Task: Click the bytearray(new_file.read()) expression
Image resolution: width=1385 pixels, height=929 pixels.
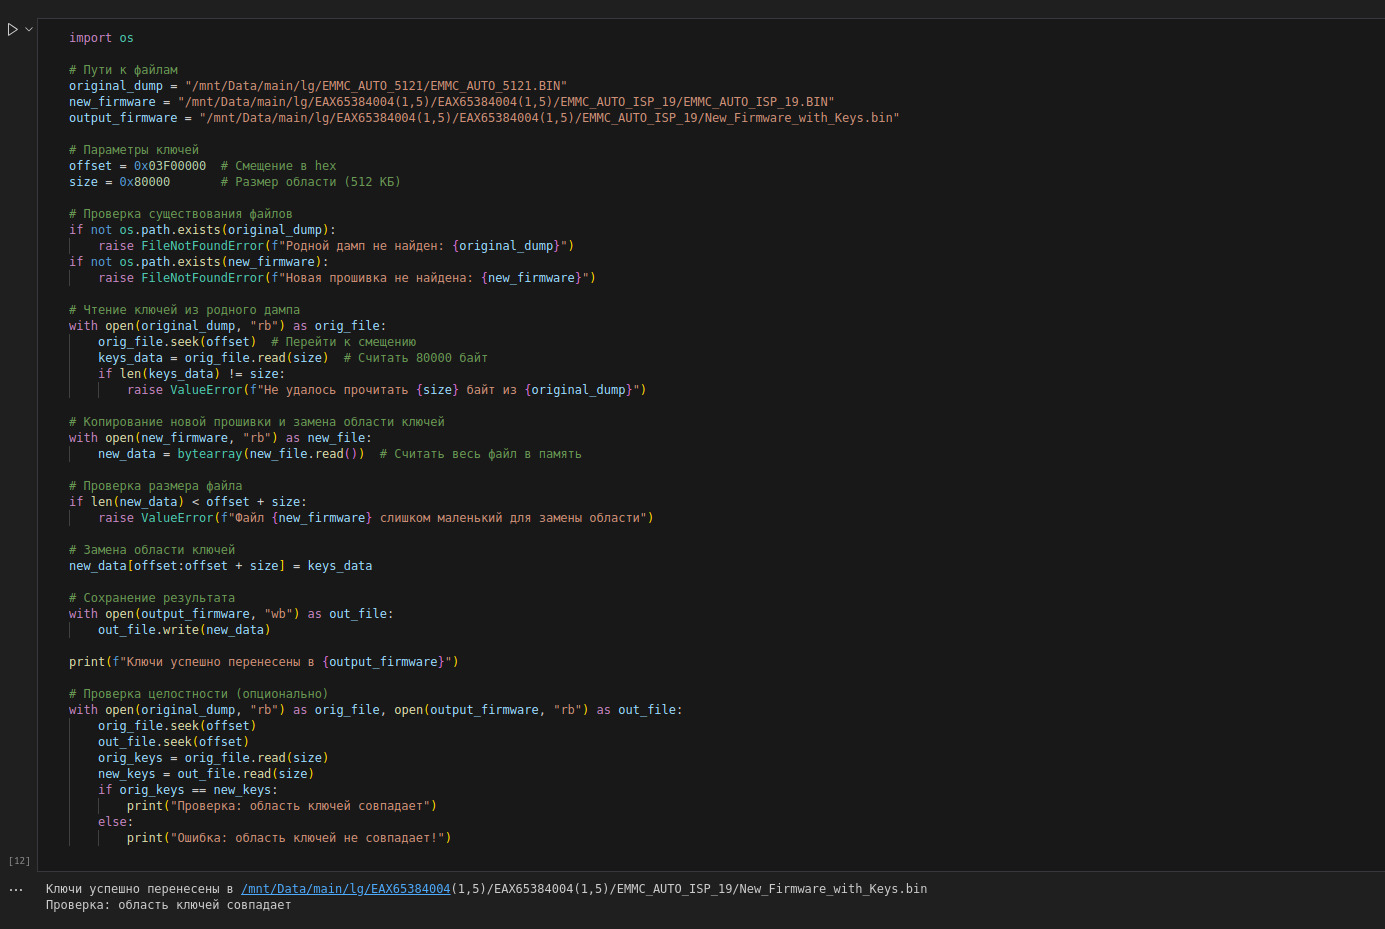Action: [271, 454]
